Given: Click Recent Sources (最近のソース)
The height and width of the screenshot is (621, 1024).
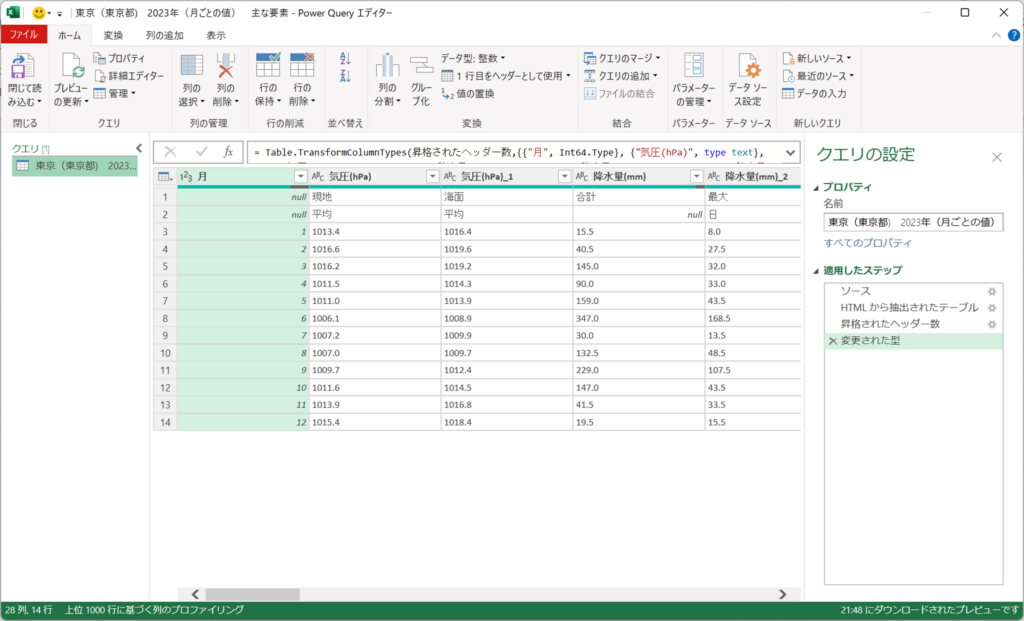Looking at the screenshot, I should (818, 76).
